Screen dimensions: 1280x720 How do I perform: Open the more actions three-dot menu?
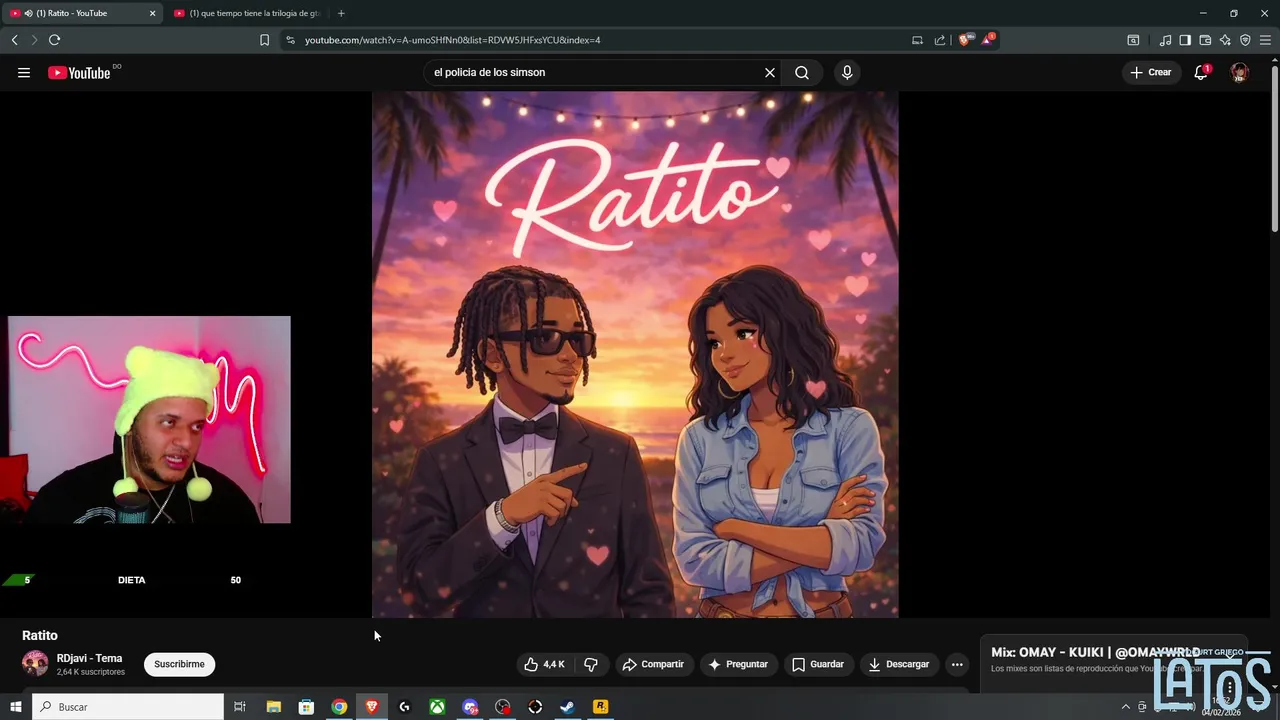coord(957,664)
